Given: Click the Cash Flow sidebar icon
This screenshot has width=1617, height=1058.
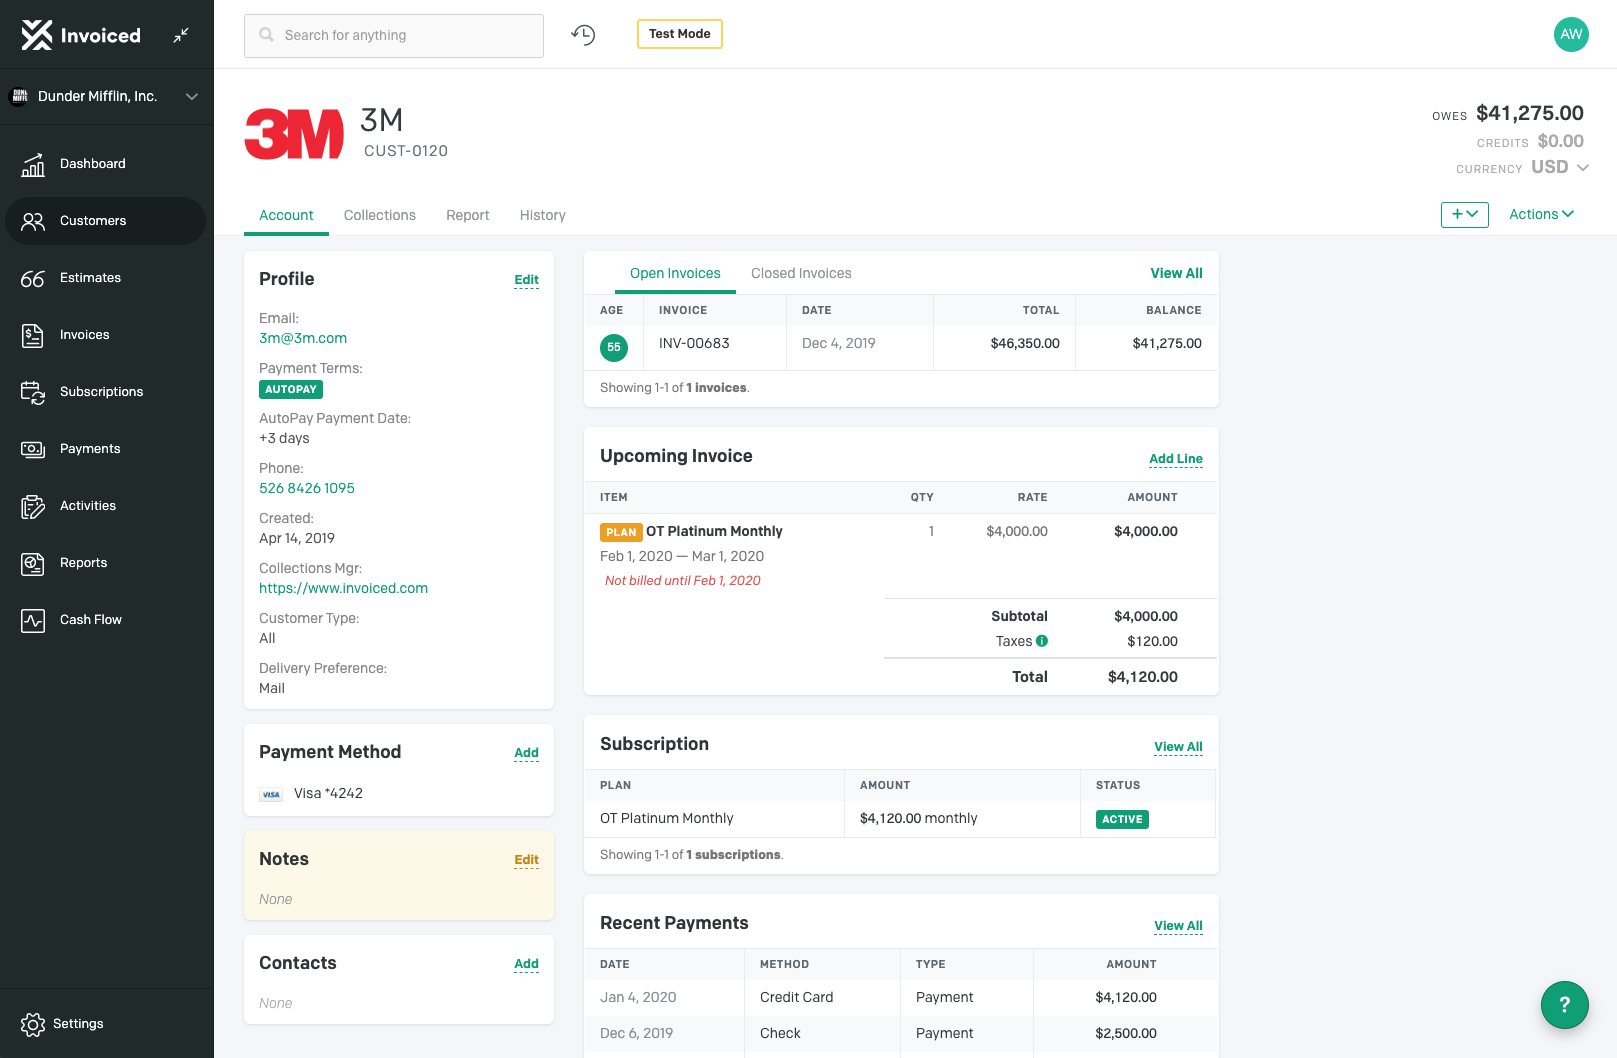Looking at the screenshot, I should (33, 620).
